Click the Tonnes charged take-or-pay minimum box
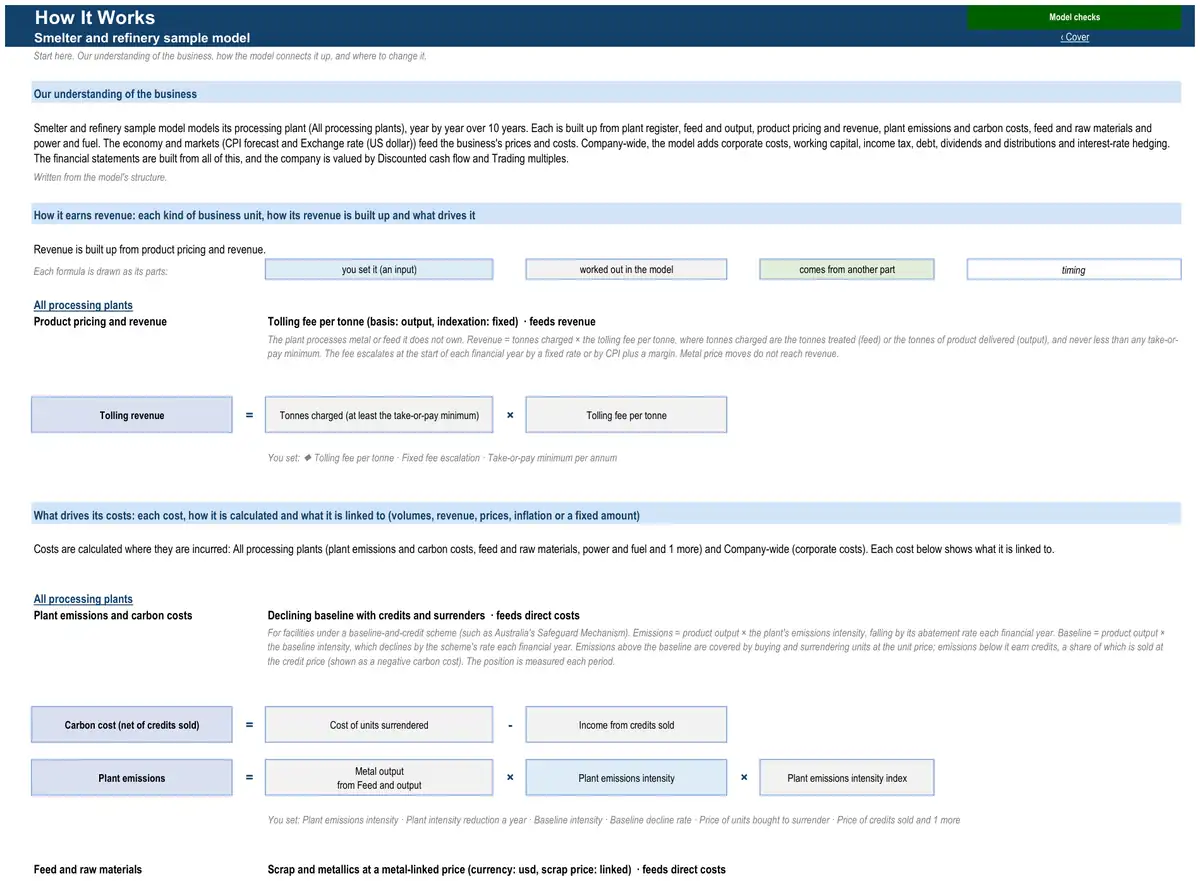1200x881 pixels. tap(379, 416)
